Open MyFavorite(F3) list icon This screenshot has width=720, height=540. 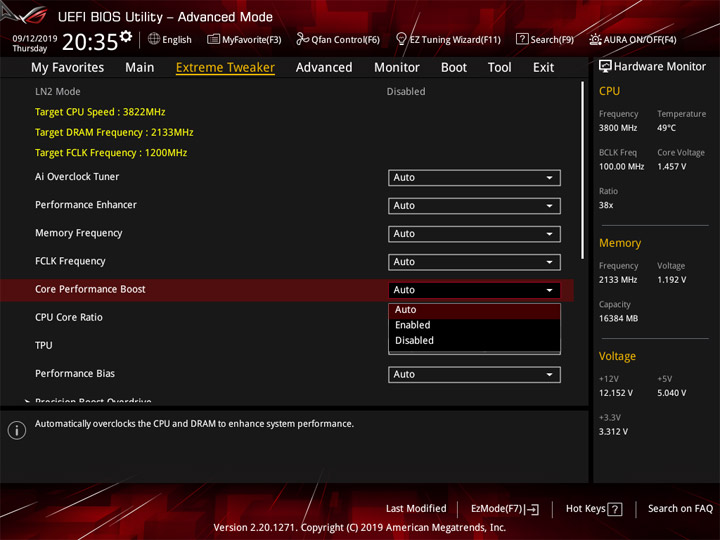(x=213, y=39)
